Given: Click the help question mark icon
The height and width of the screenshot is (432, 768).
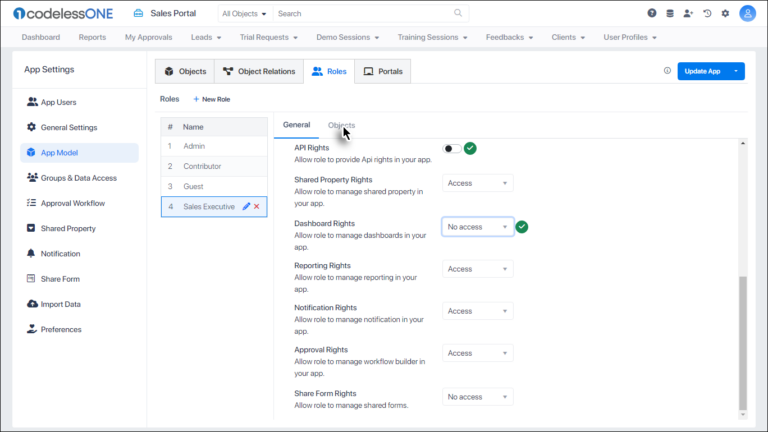Looking at the screenshot, I should click(x=652, y=14).
